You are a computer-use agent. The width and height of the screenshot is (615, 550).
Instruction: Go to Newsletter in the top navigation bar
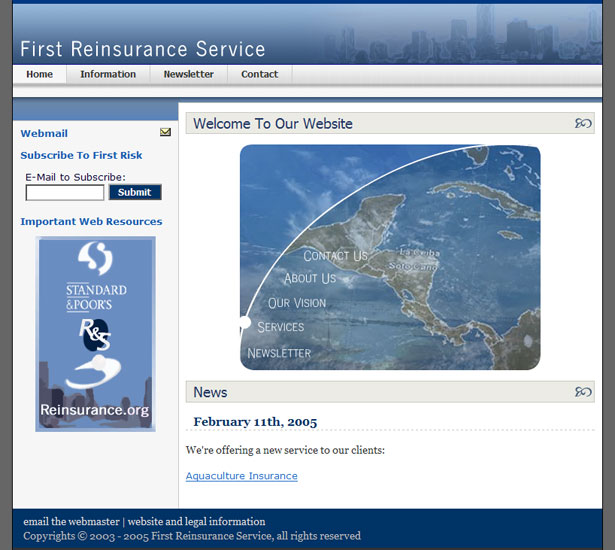(189, 74)
